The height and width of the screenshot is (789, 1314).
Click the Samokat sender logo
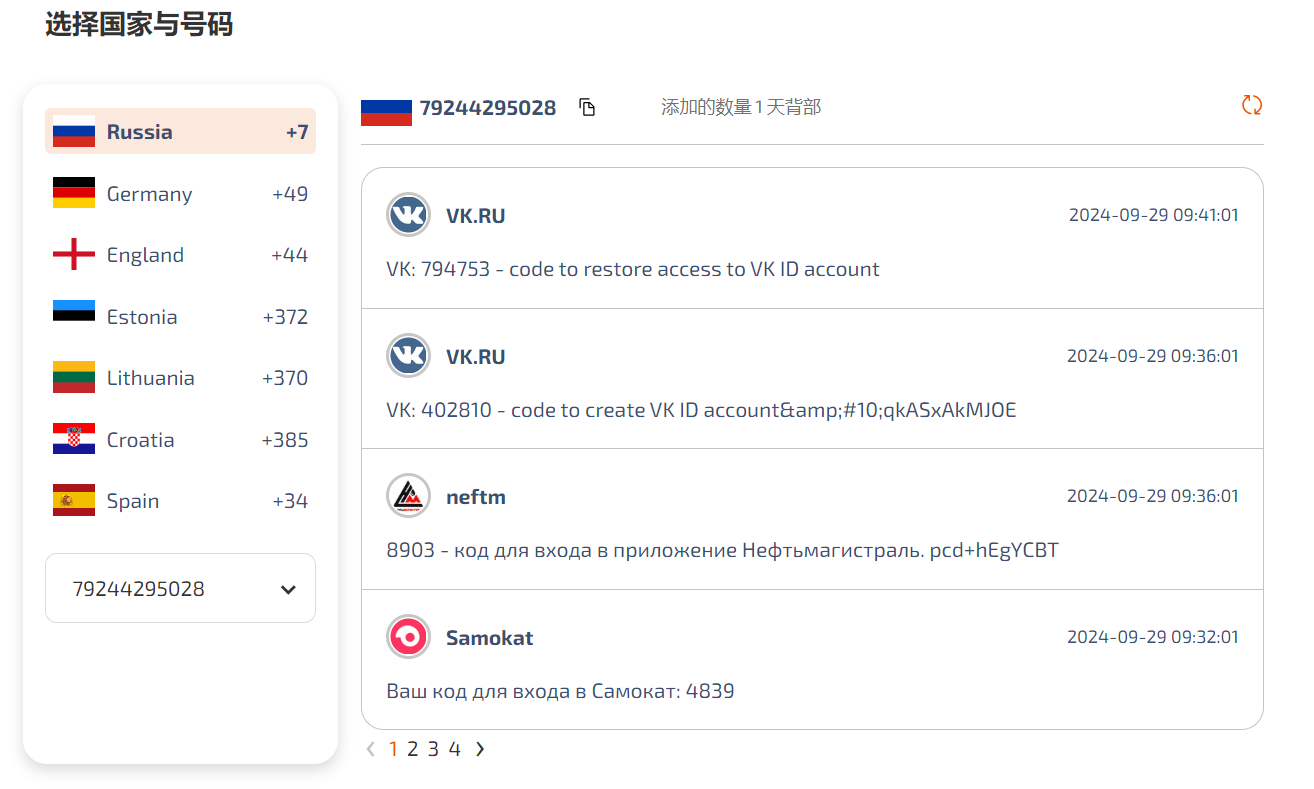tap(408, 637)
